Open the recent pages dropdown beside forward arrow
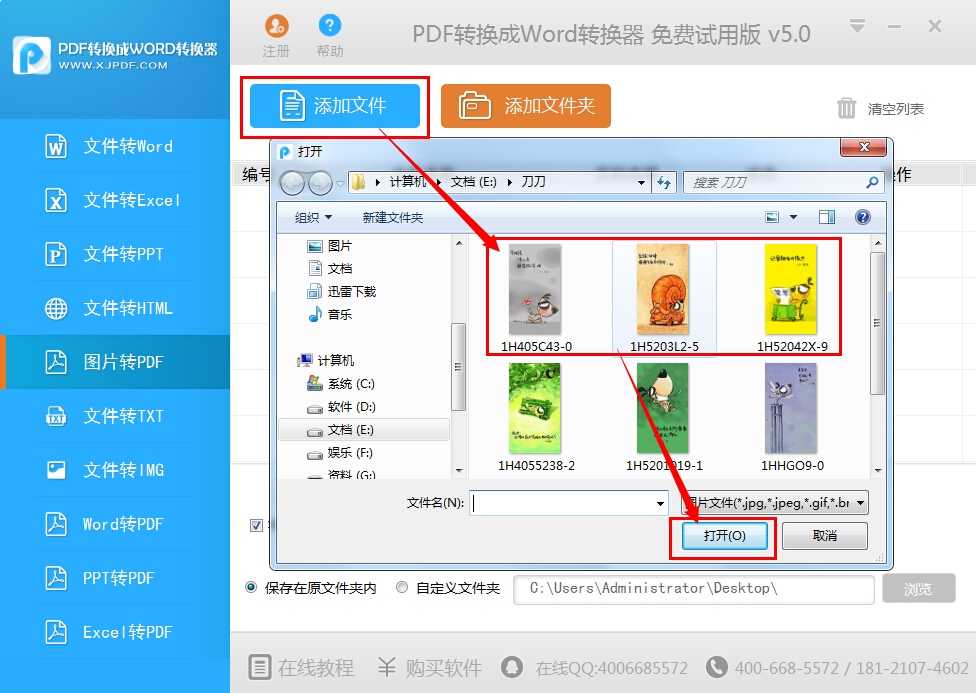Viewport: 976px width, 693px height. coord(340,184)
